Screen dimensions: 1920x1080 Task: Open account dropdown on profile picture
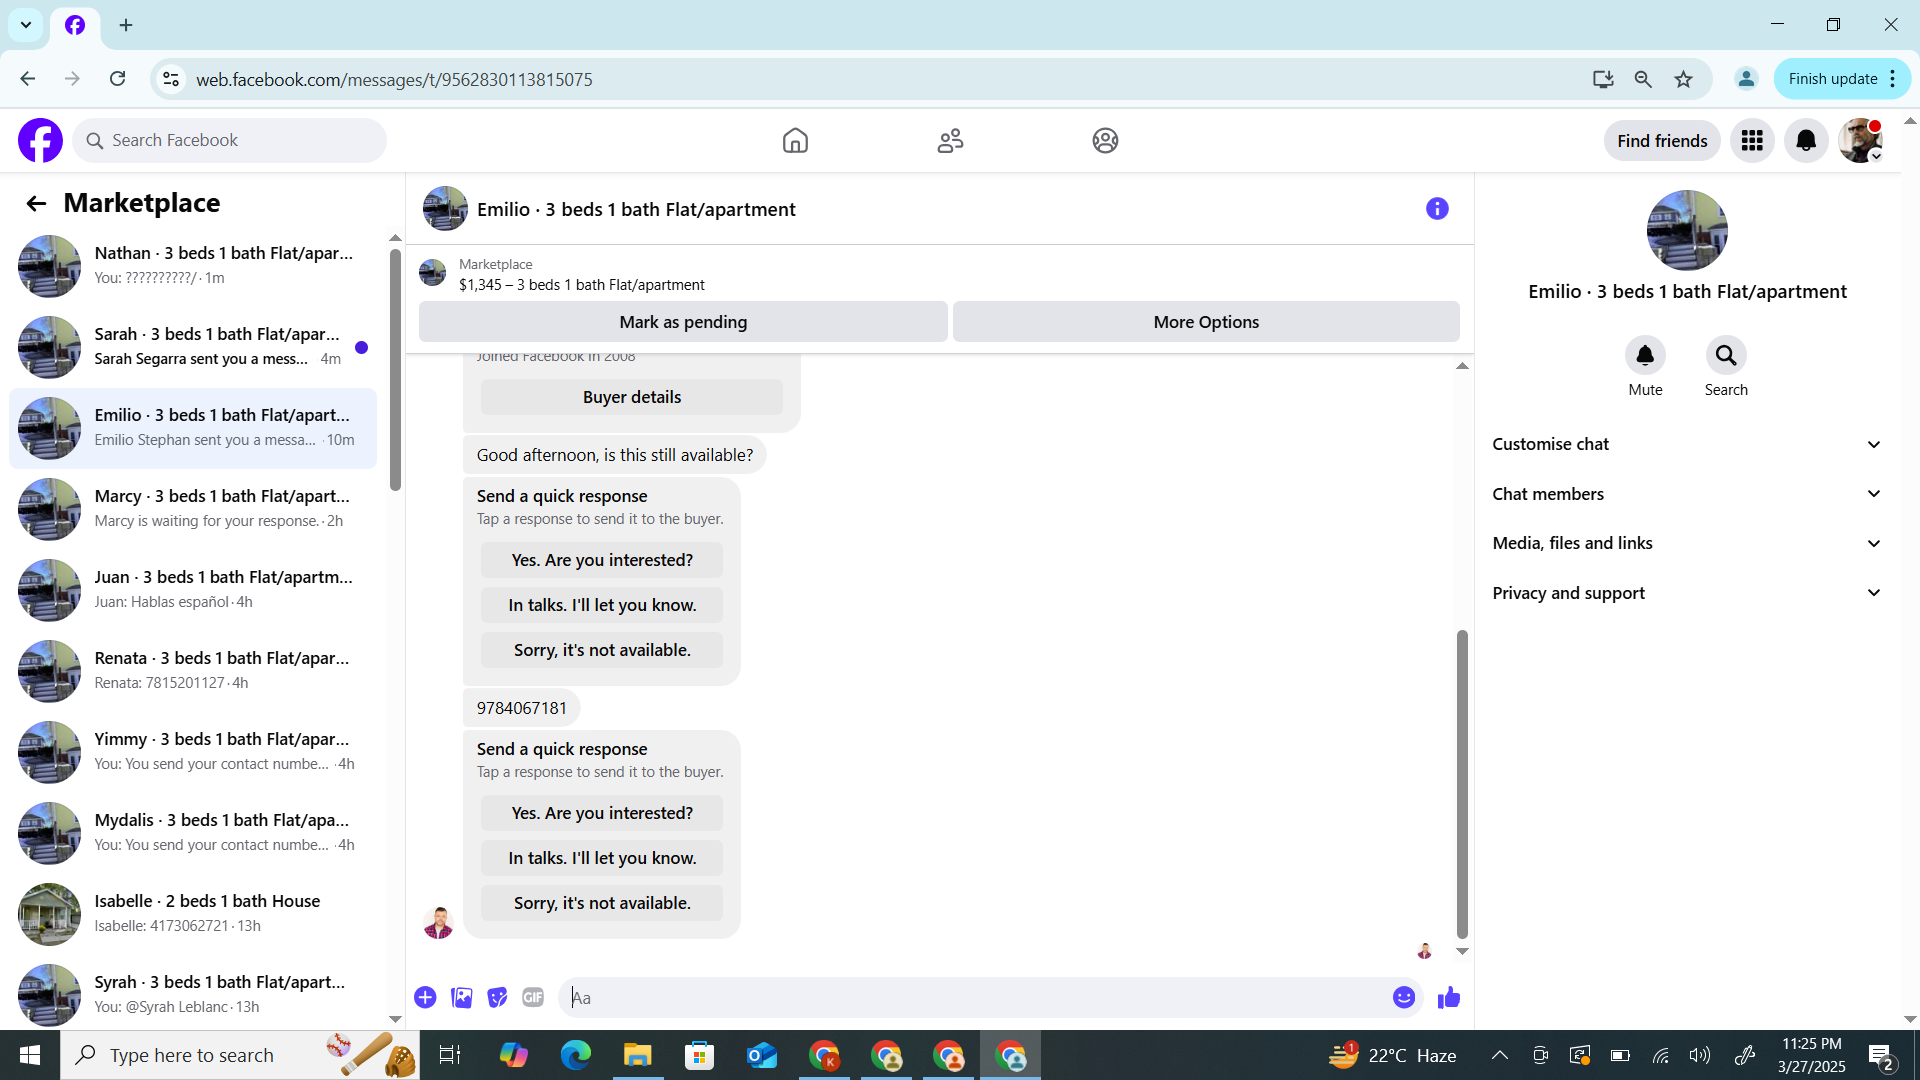(1861, 141)
